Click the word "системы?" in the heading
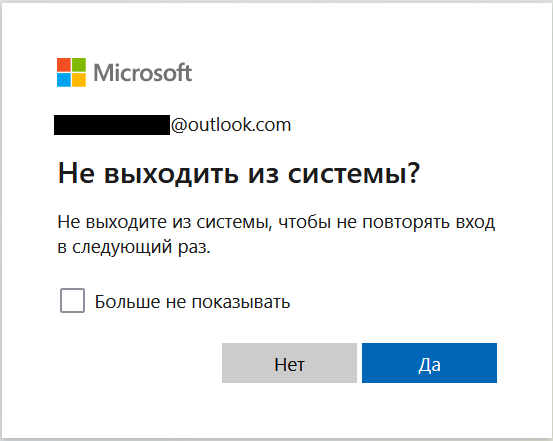Image resolution: width=553 pixels, height=441 pixels. [x=354, y=173]
